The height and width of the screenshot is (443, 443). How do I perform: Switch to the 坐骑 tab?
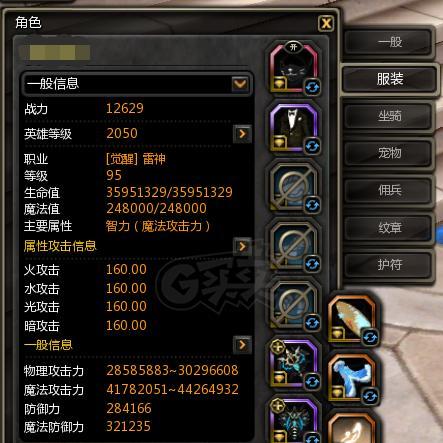389,116
